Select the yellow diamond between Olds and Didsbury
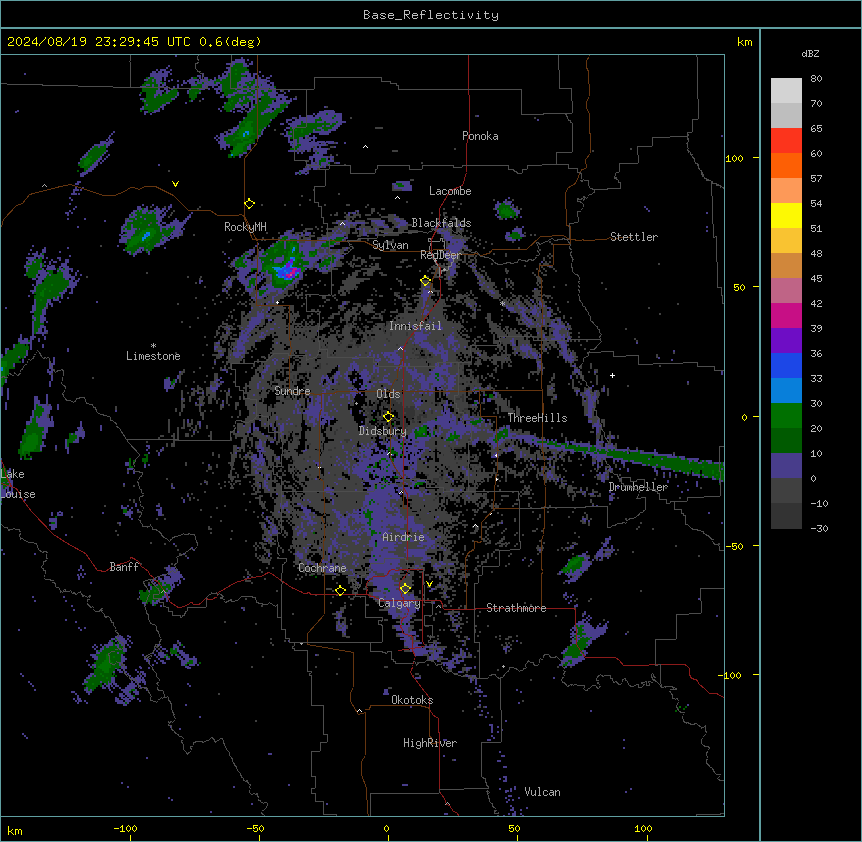Screen dimensions: 862x842 pos(388,417)
